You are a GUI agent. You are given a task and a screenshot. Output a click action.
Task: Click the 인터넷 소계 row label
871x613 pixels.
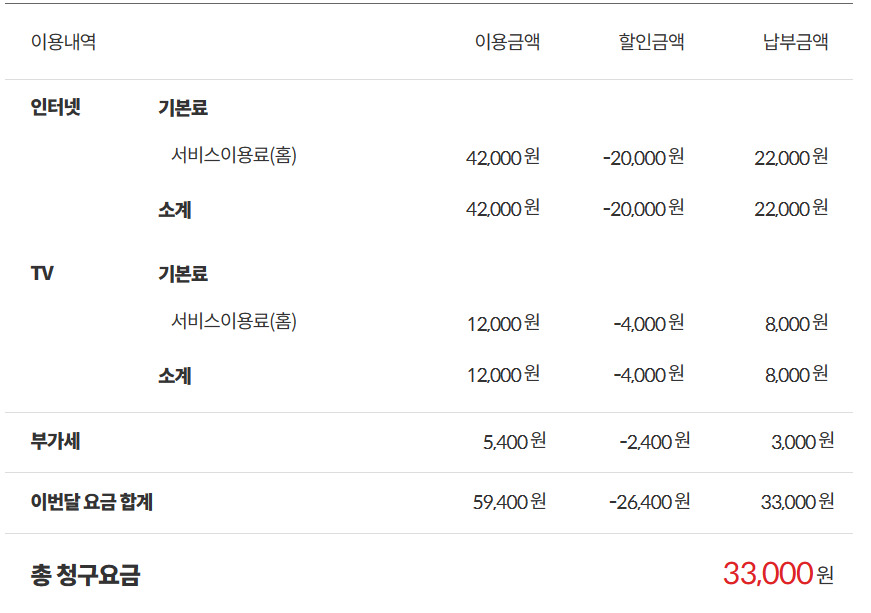pyautogui.click(x=174, y=209)
